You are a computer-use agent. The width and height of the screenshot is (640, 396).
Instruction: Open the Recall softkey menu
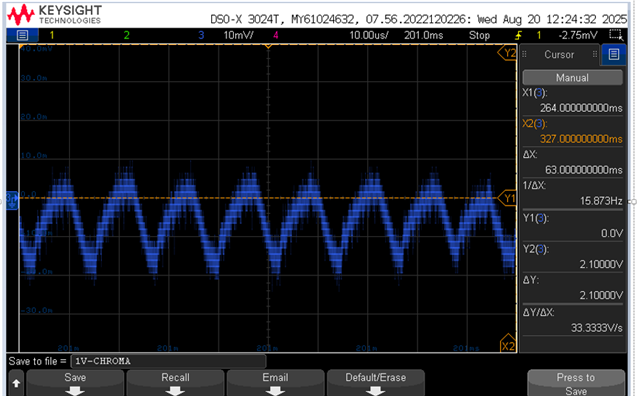(176, 383)
